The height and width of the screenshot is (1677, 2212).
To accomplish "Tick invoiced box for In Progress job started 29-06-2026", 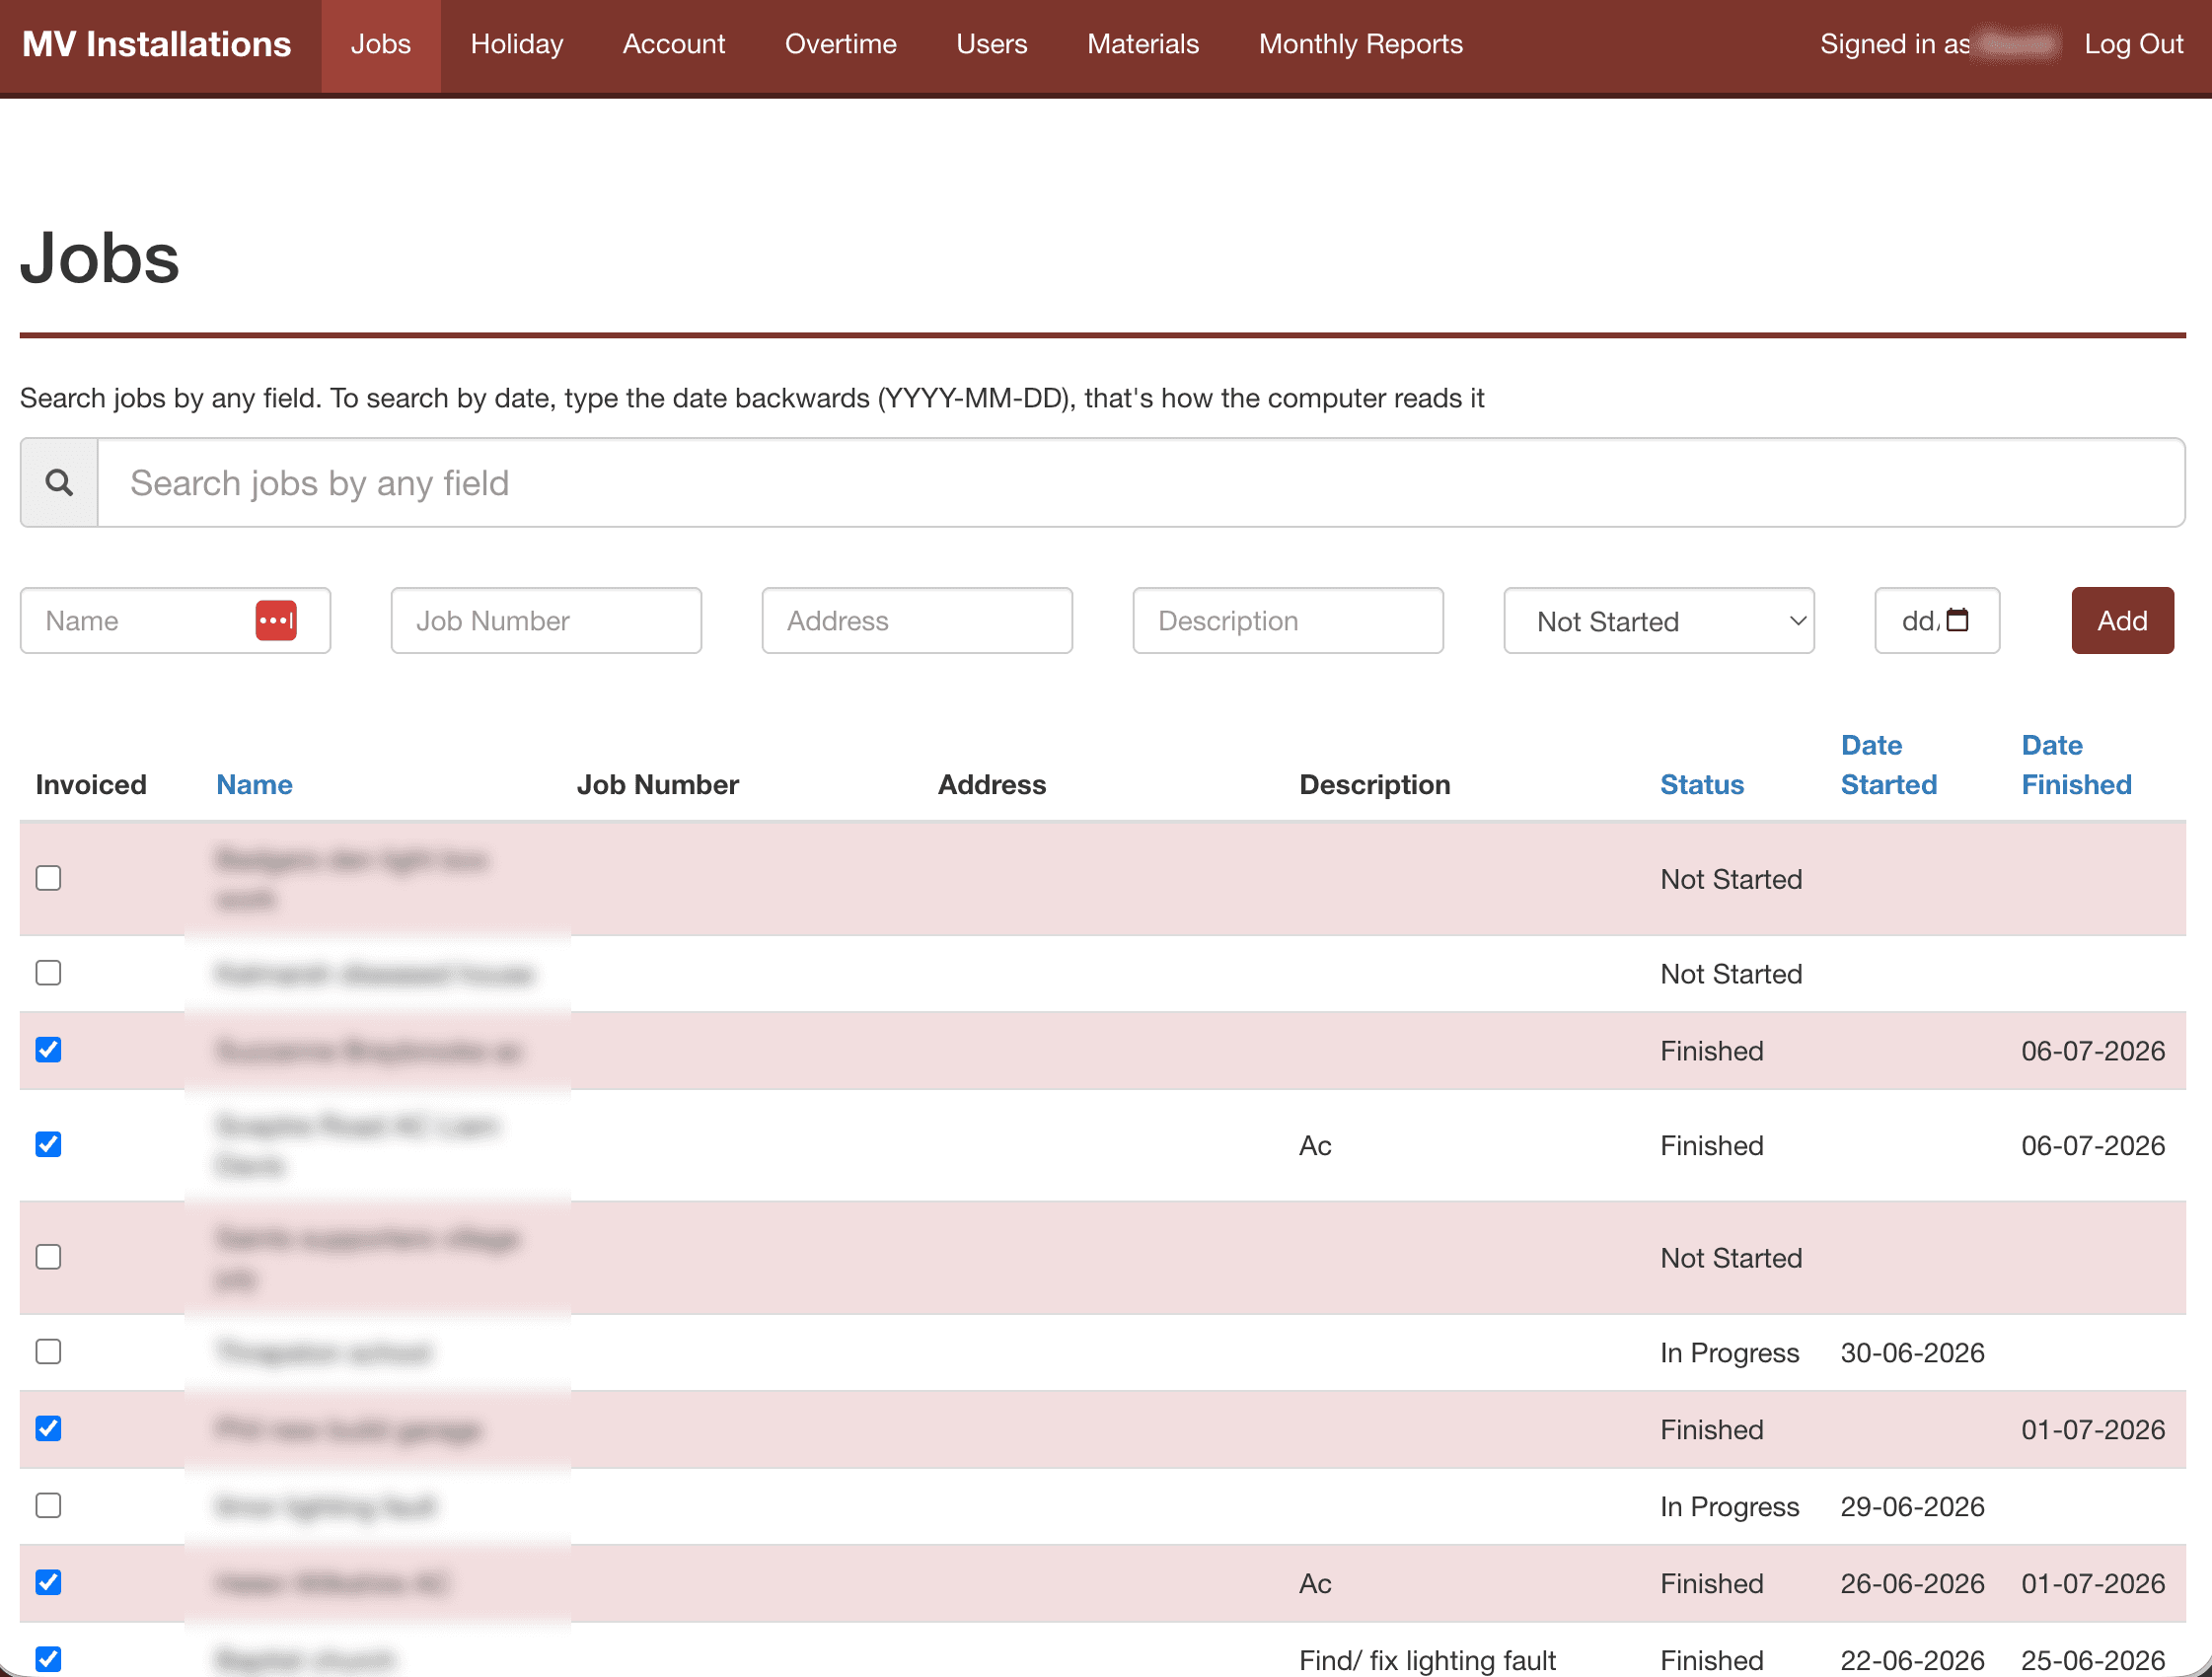I will point(48,1506).
